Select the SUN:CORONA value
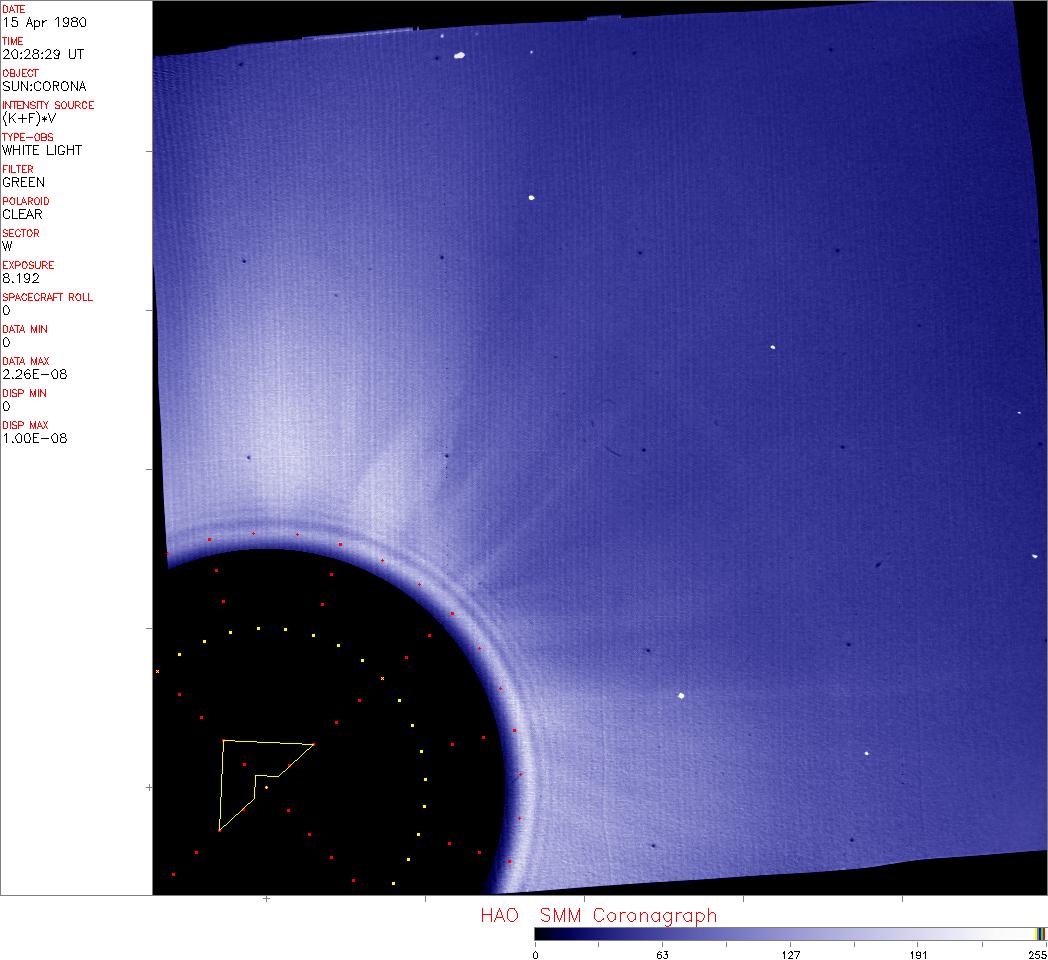 coord(45,86)
